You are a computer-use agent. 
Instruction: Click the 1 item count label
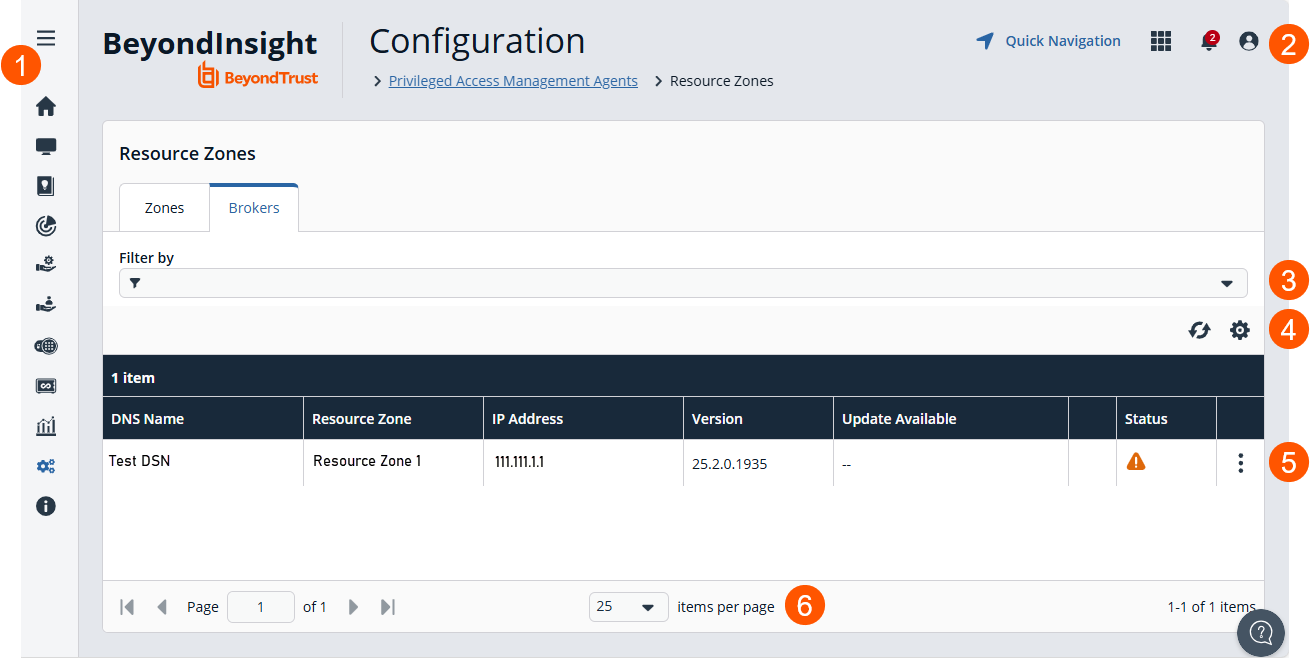coord(133,378)
